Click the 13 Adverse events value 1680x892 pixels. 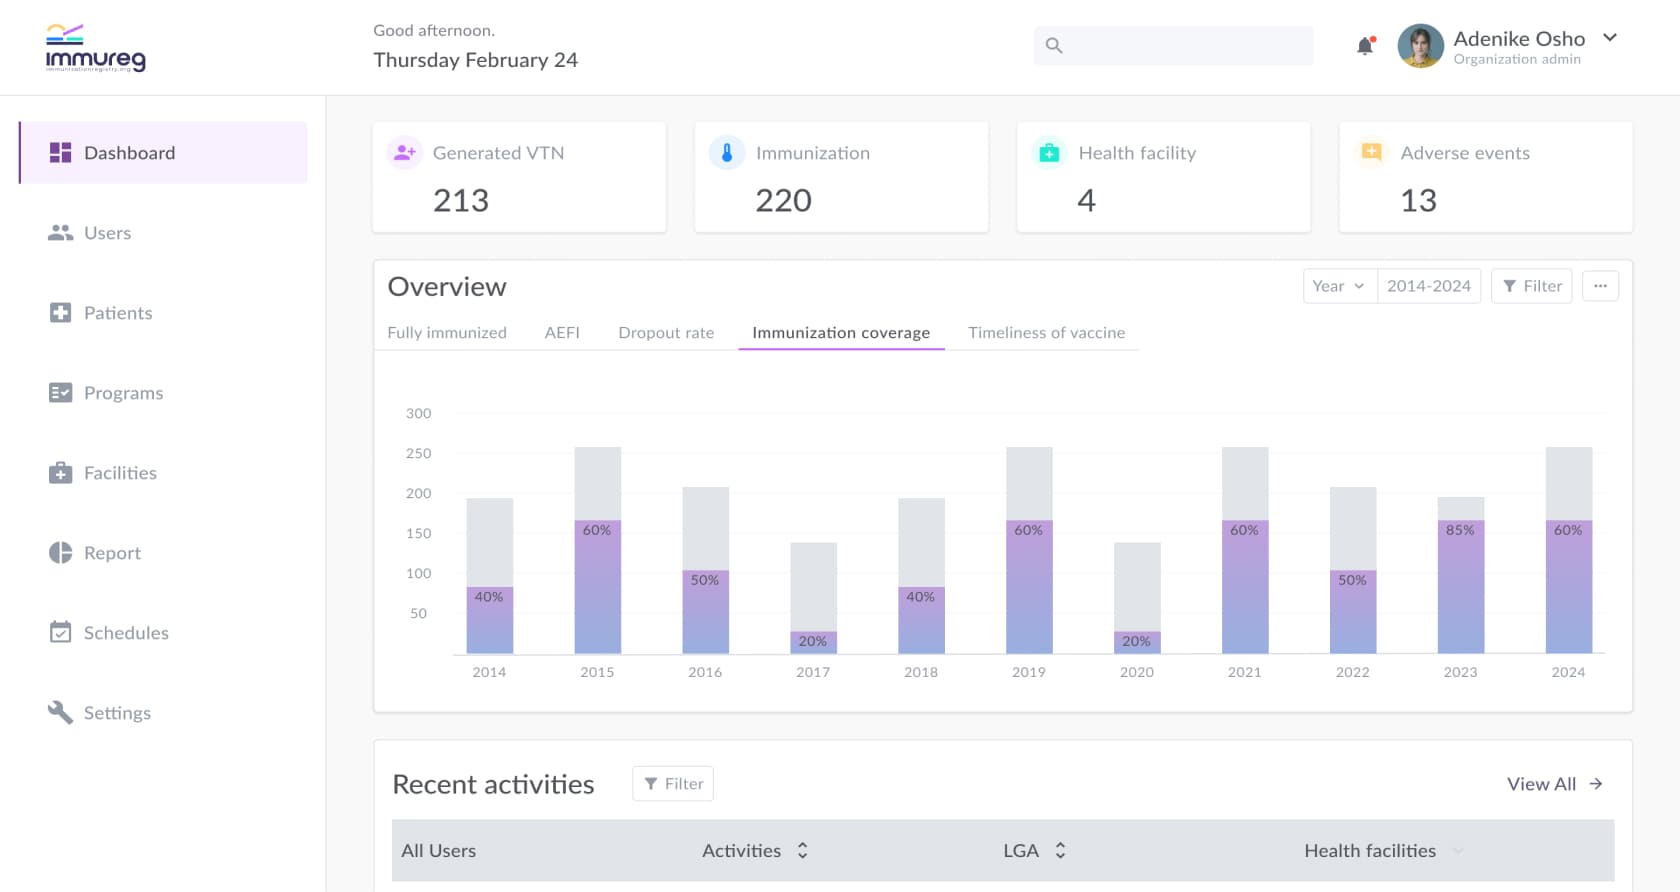point(1418,201)
